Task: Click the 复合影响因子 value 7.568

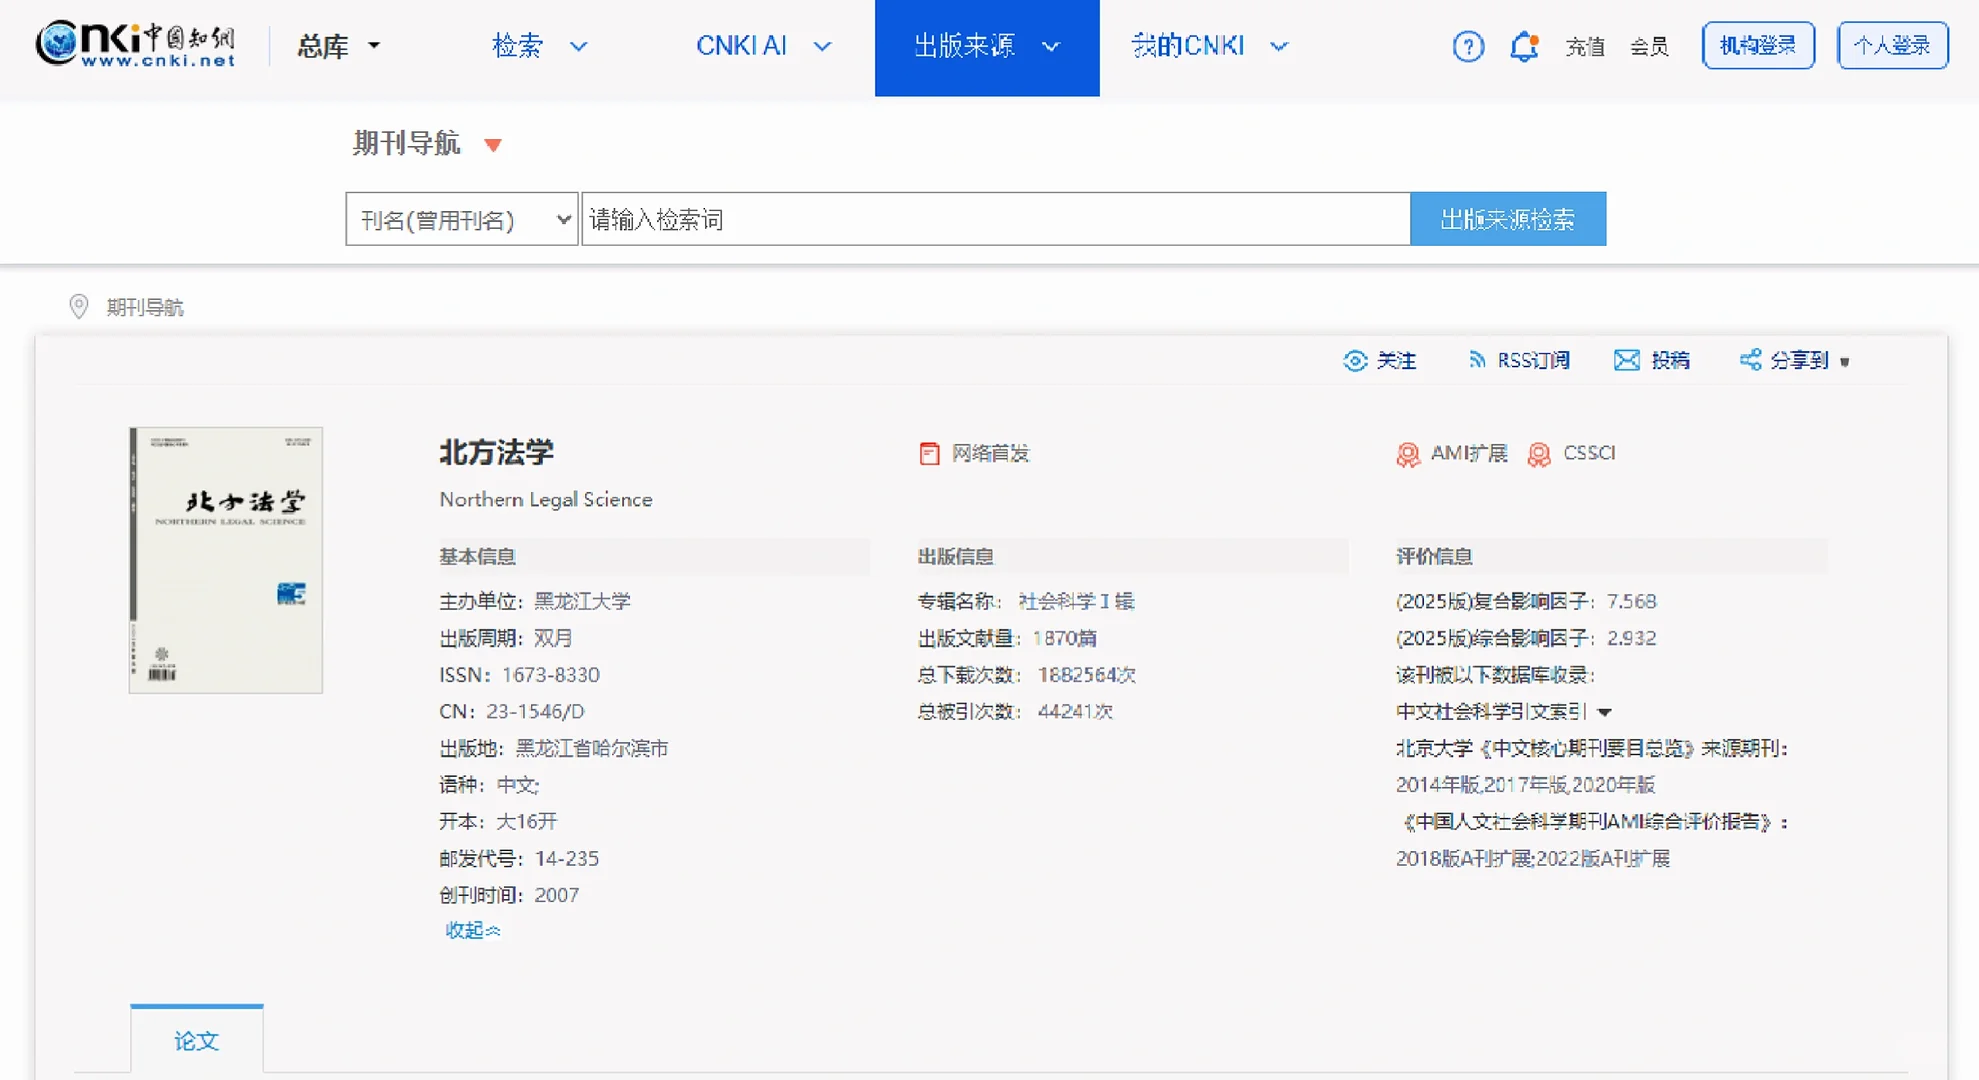Action: pos(1631,601)
